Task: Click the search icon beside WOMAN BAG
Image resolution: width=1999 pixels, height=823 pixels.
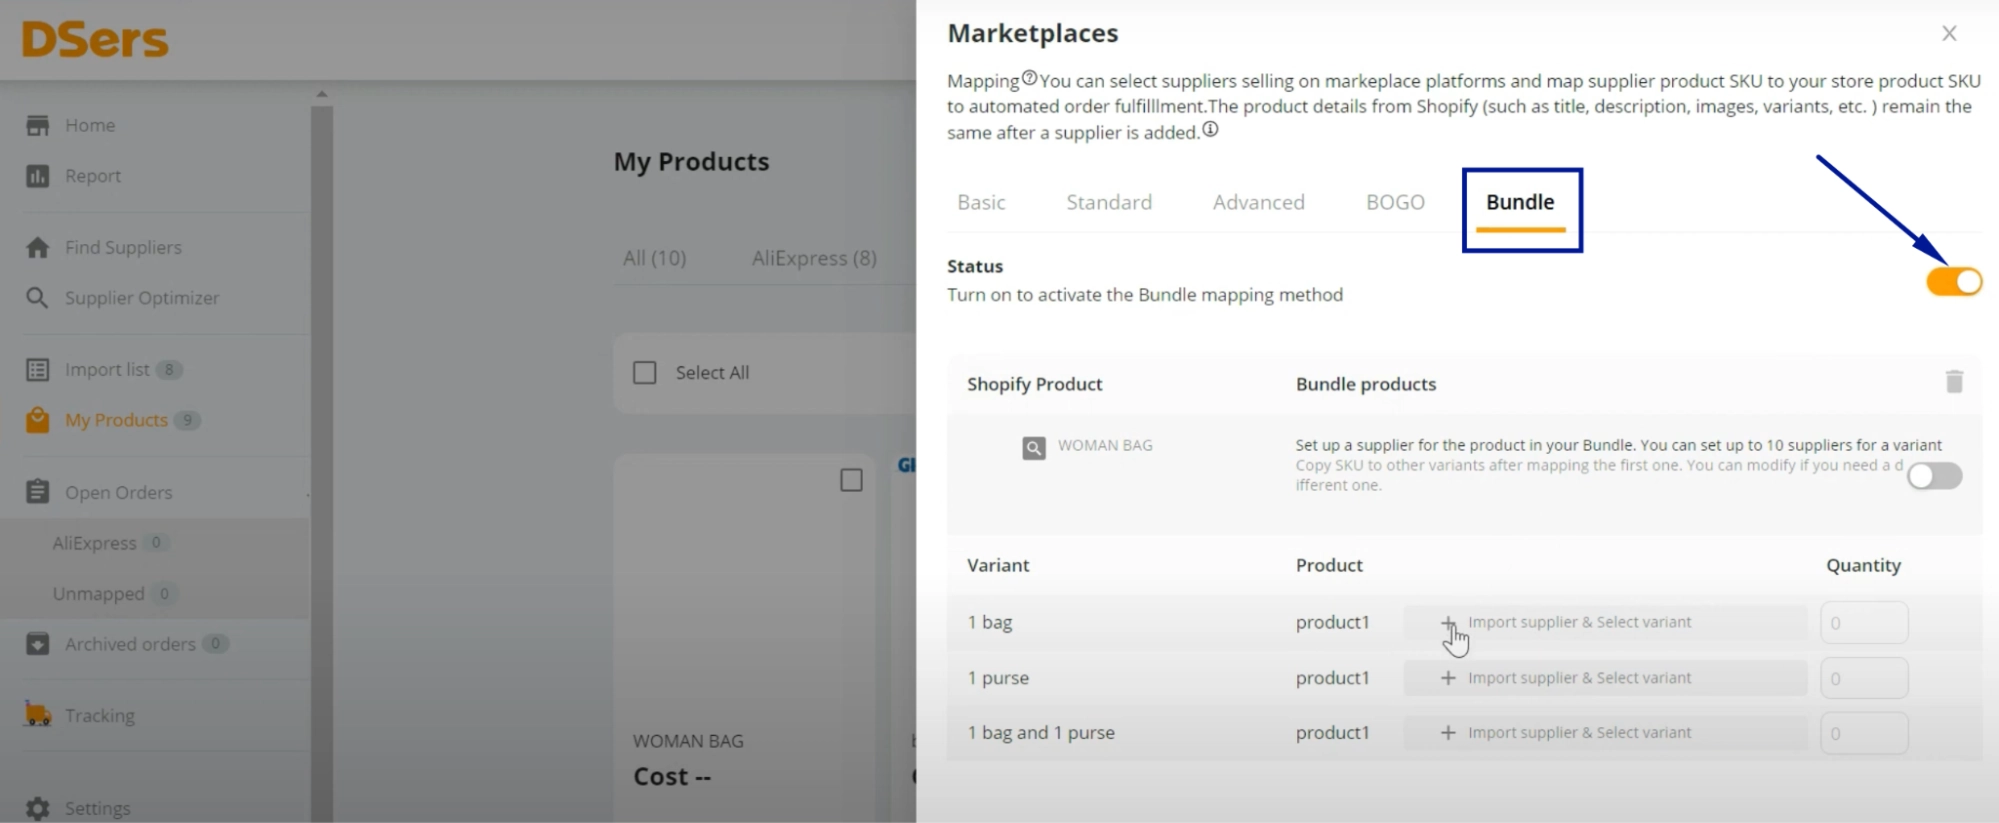Action: click(x=1034, y=447)
